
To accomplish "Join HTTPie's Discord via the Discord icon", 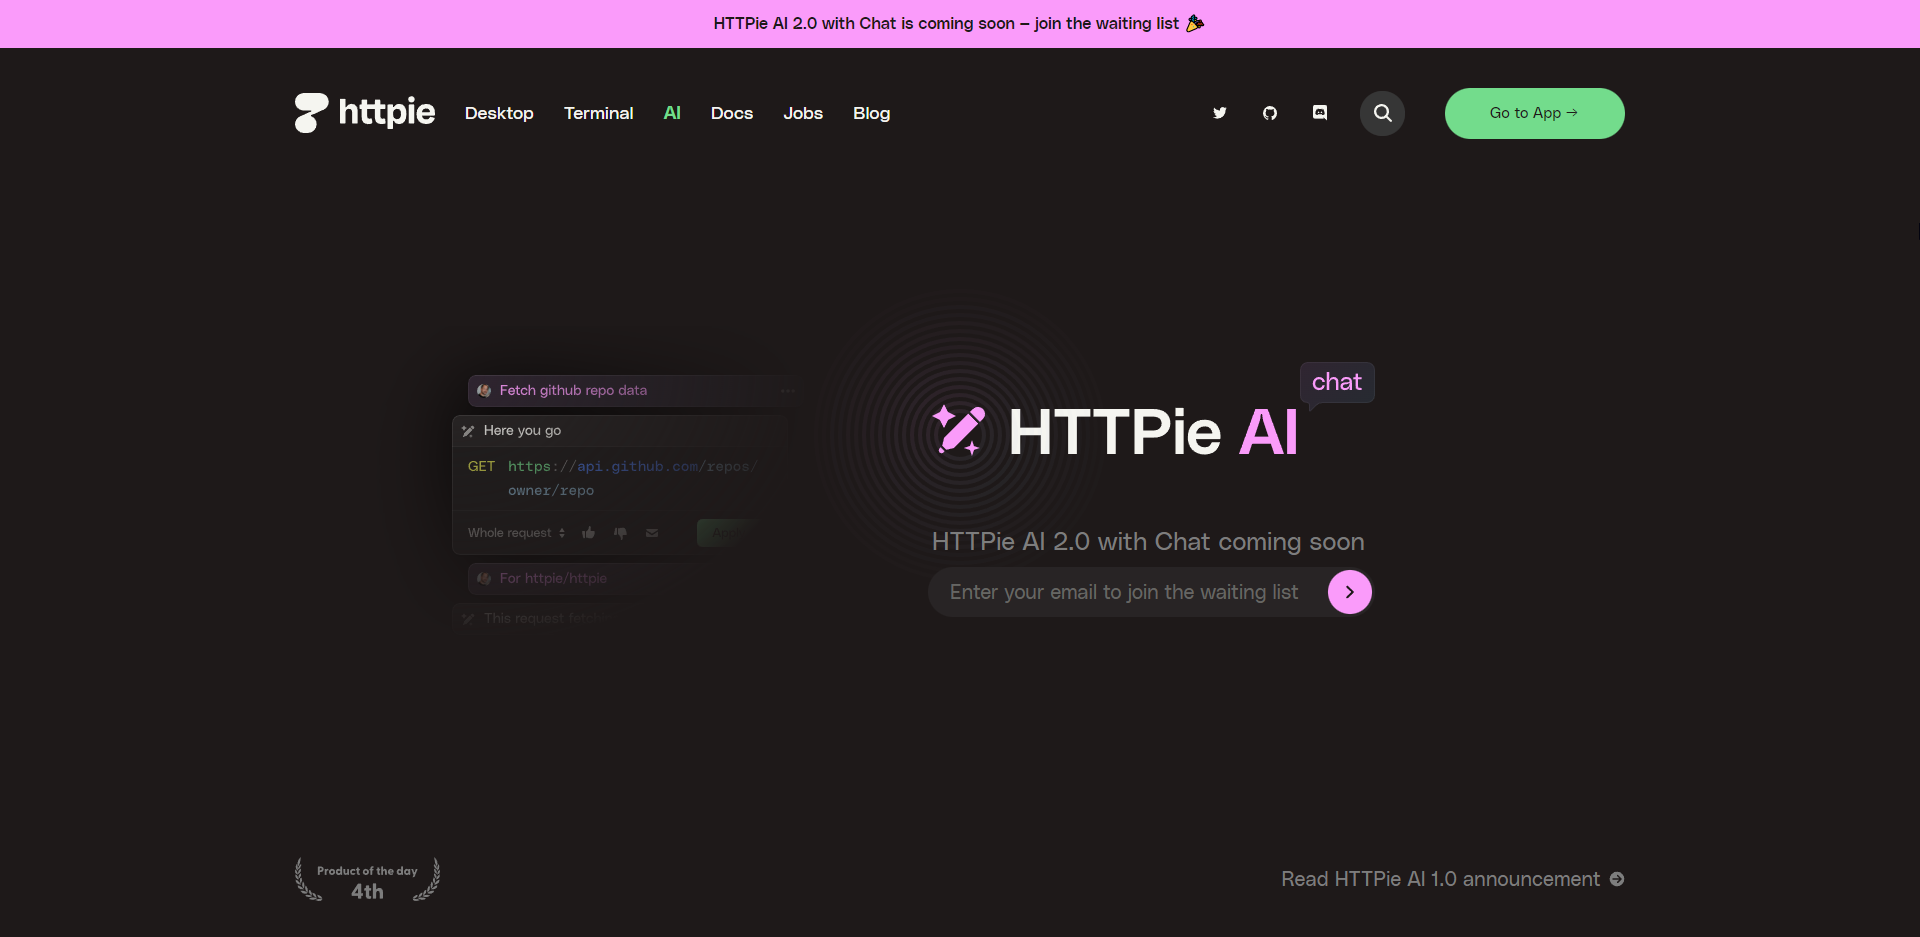I will pos(1319,113).
